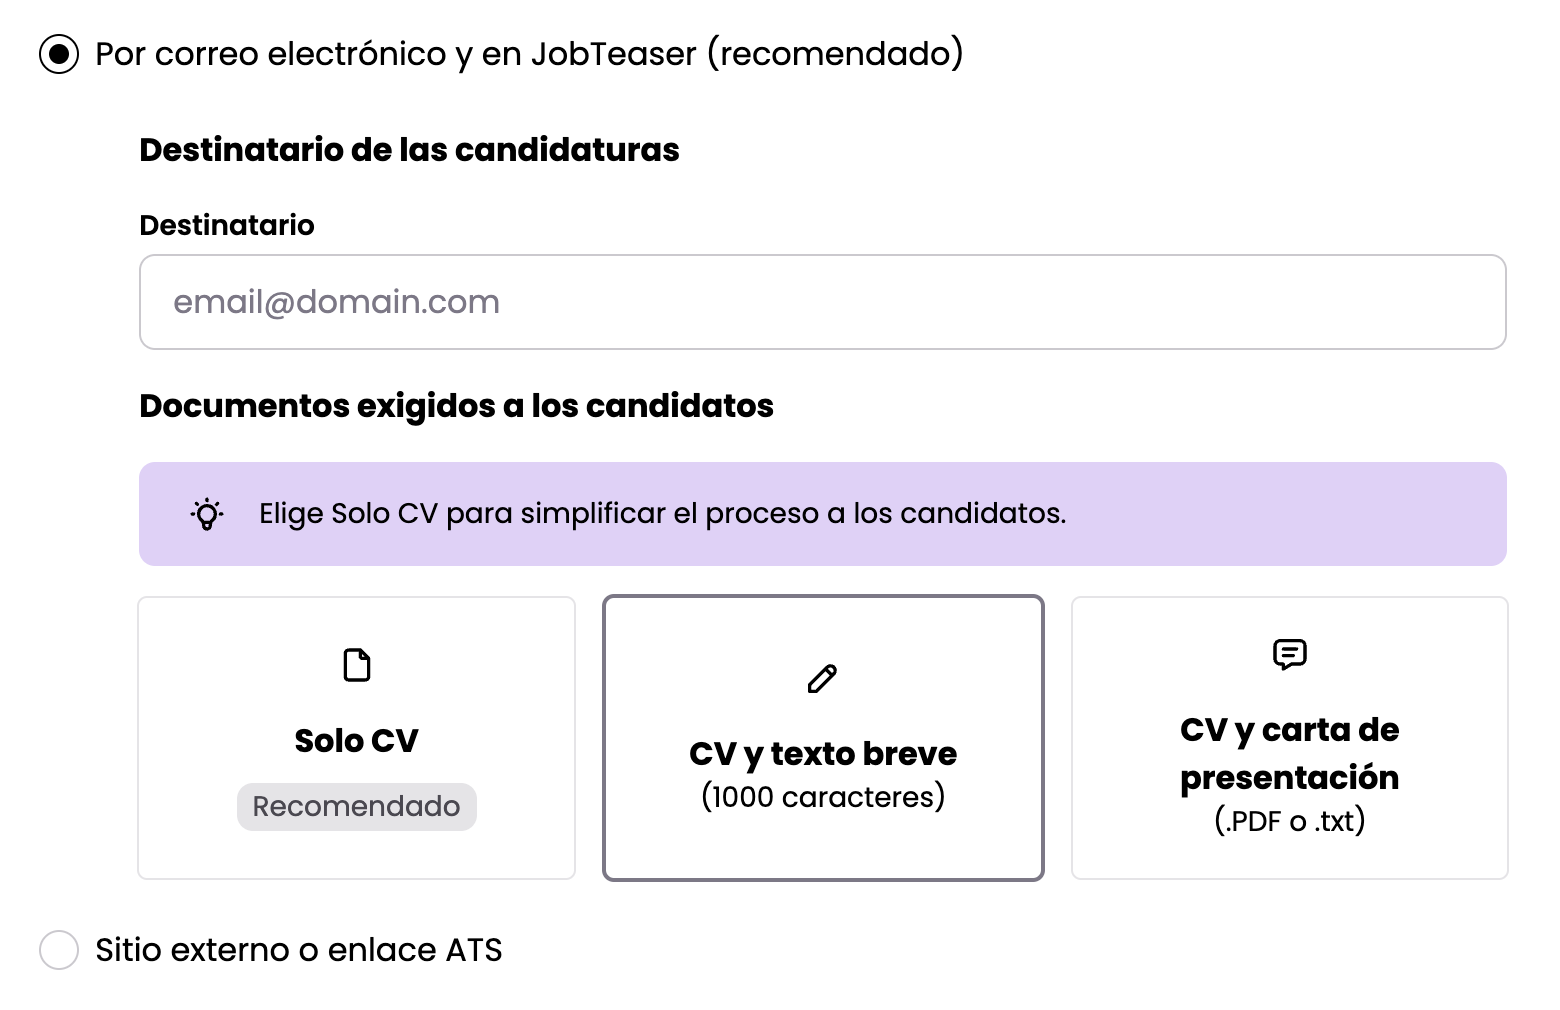
Task: Click the pencil icon above CV y texto breve
Action: point(822,679)
